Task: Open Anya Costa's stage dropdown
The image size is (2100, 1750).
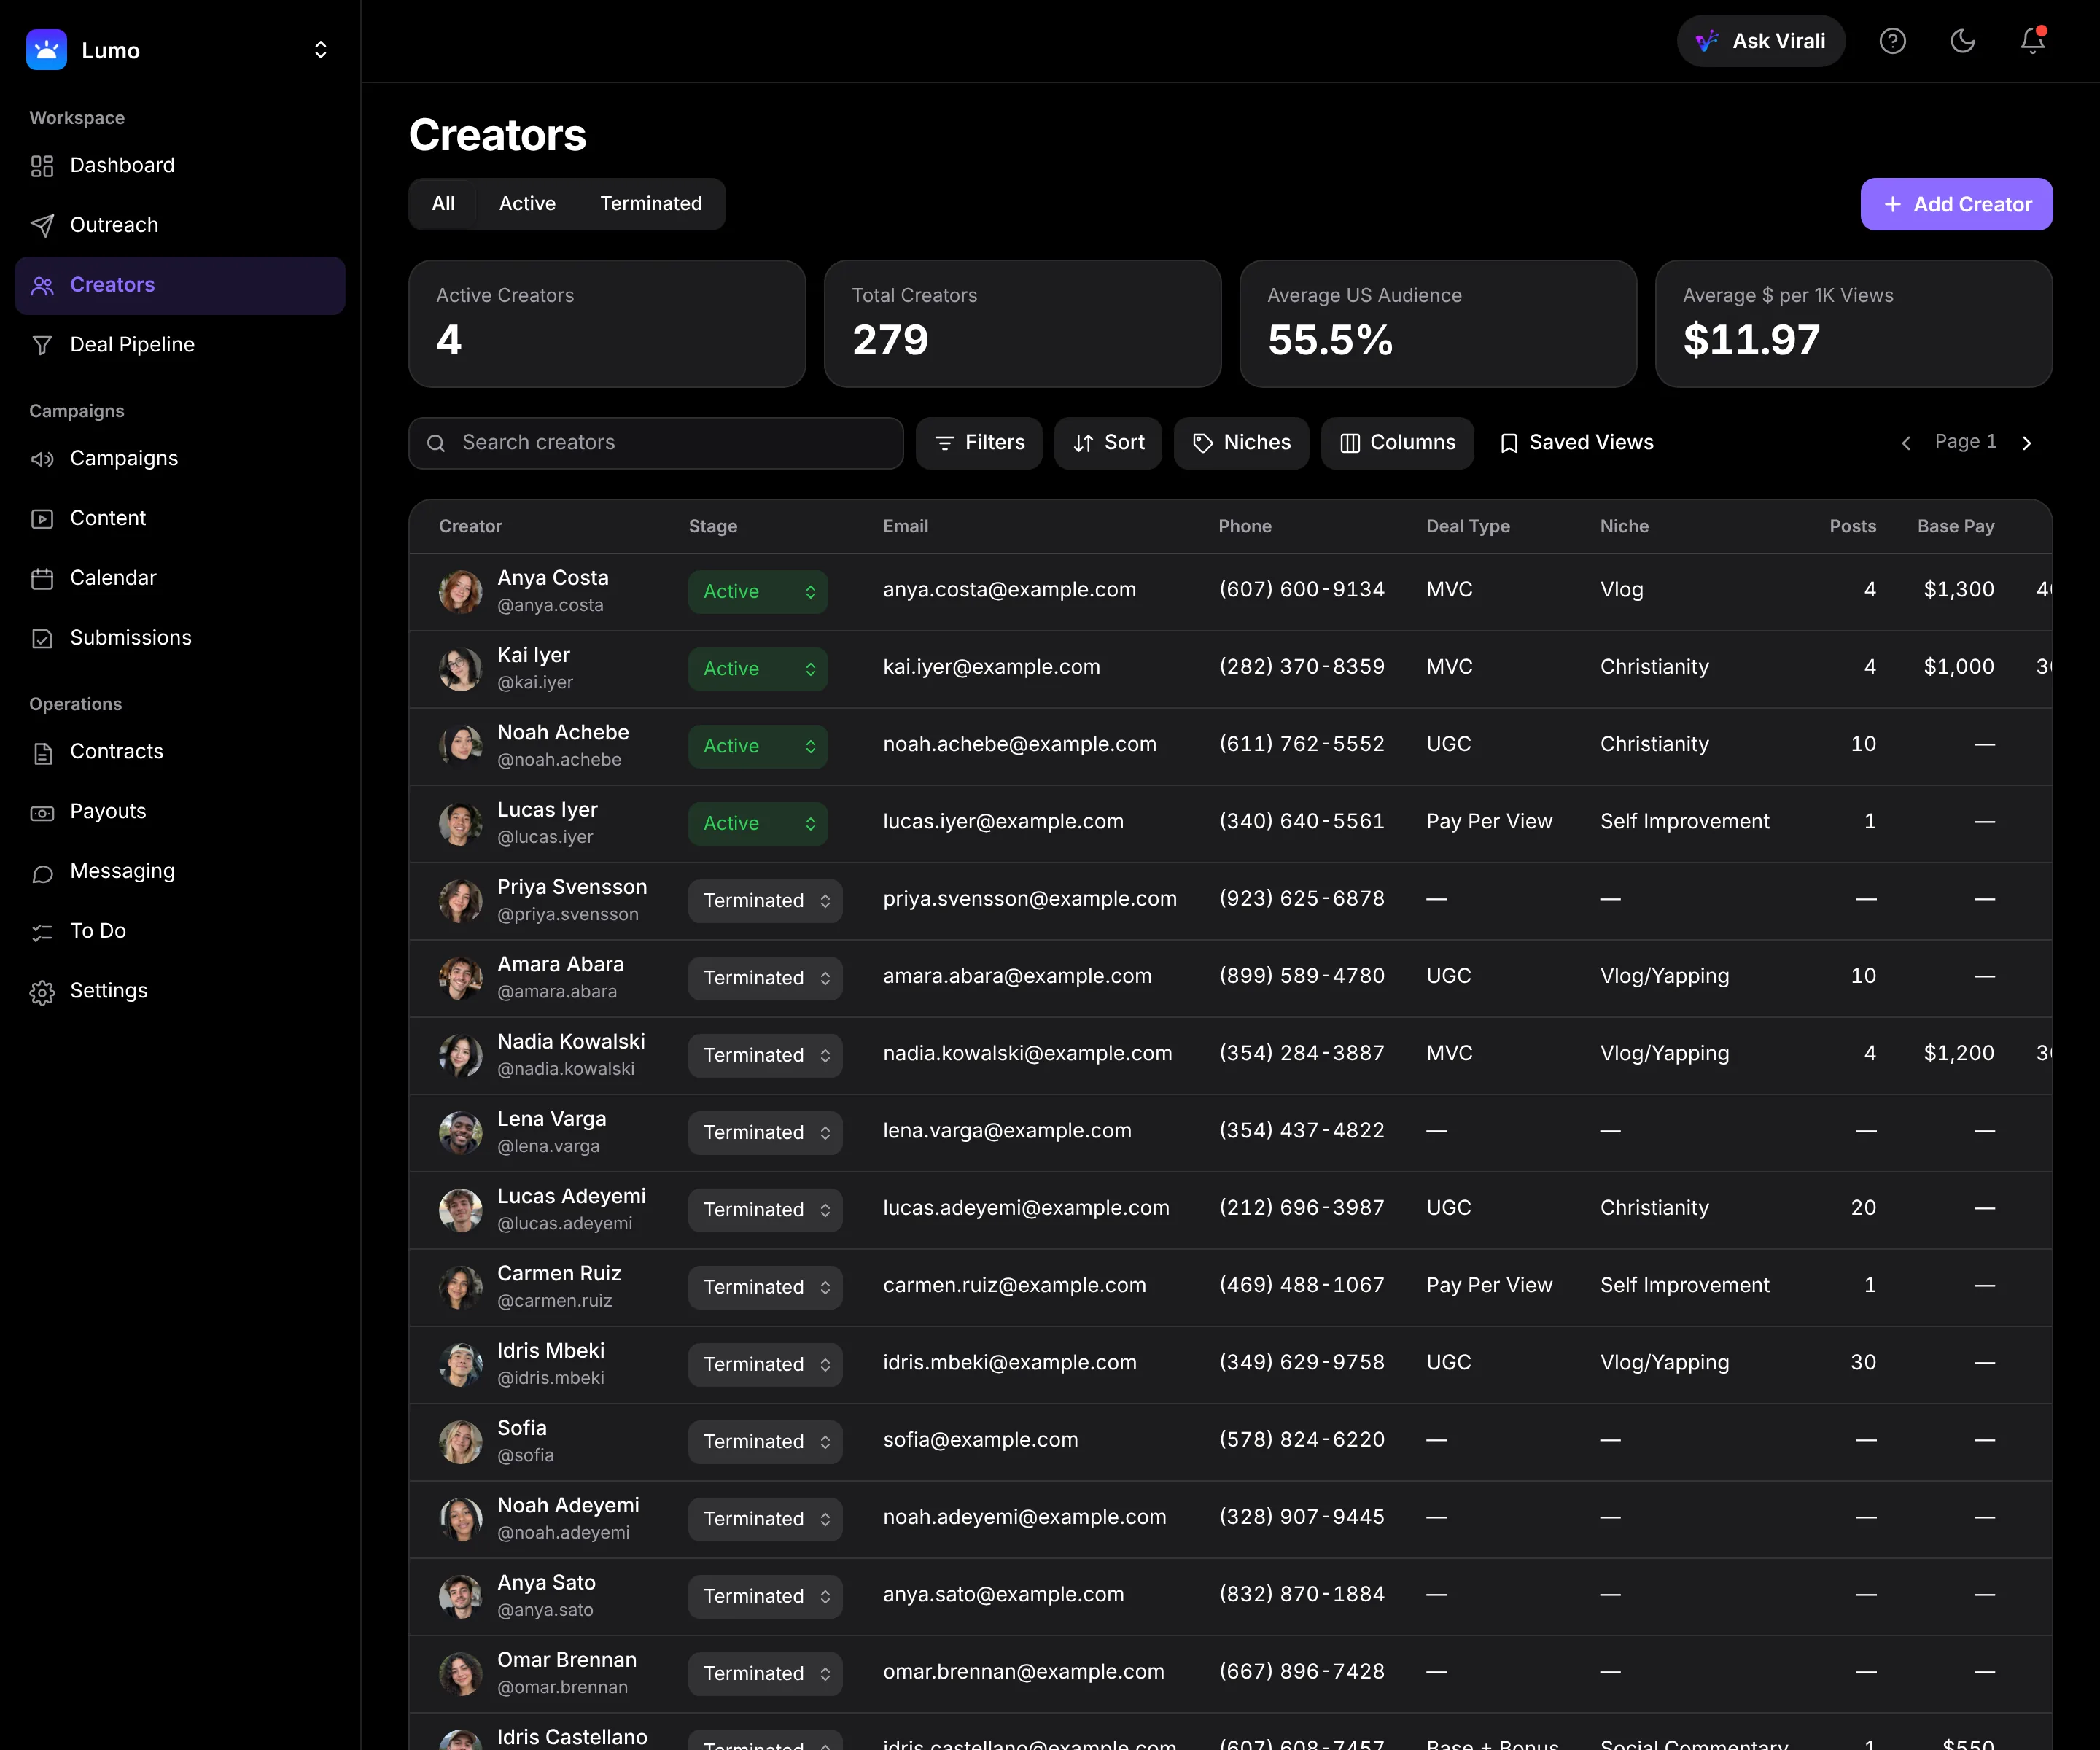Action: click(x=758, y=592)
